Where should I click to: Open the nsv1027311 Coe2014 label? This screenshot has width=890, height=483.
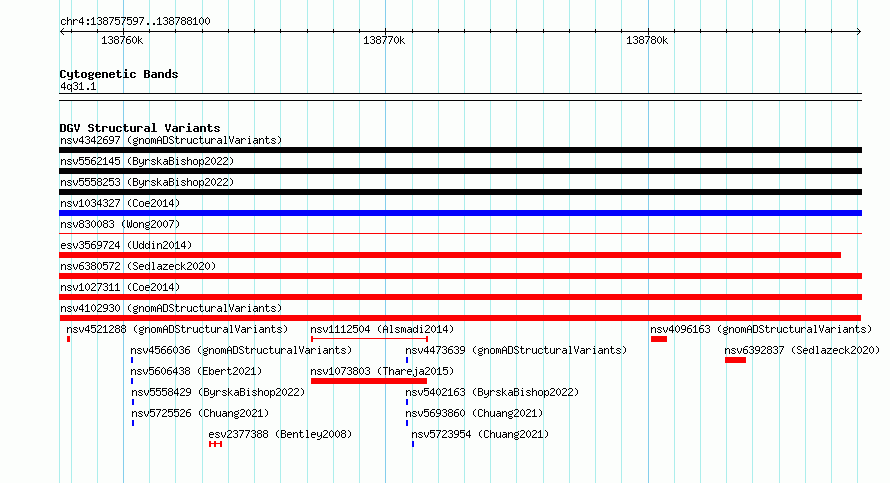pyautogui.click(x=120, y=287)
